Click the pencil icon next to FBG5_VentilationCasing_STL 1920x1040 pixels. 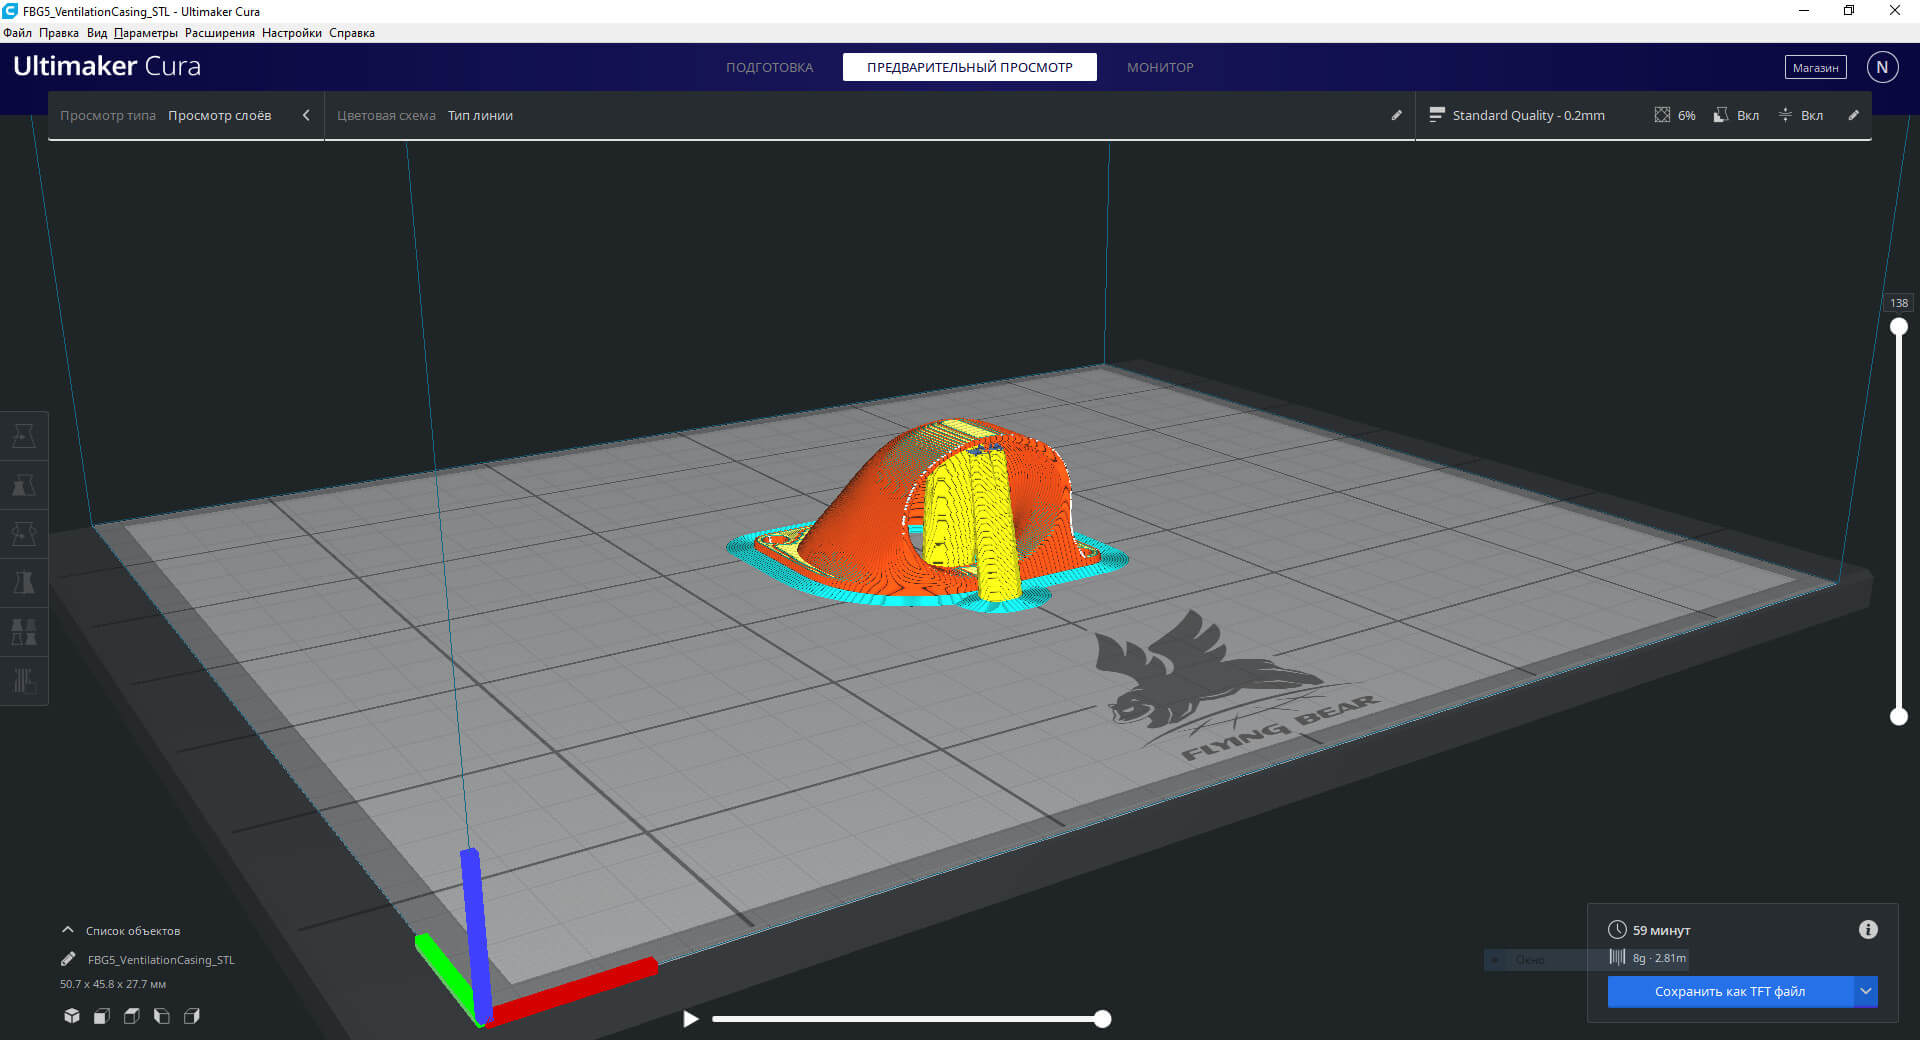tap(68, 959)
